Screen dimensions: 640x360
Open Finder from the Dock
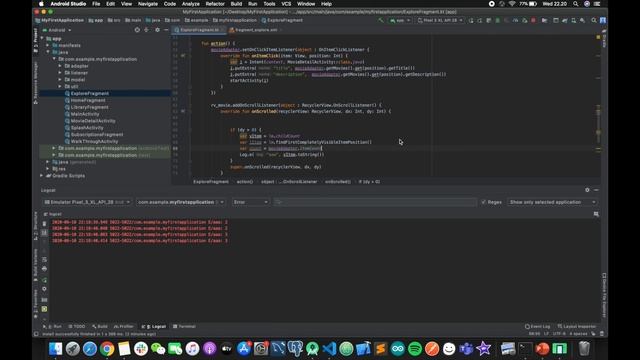click(x=56, y=349)
